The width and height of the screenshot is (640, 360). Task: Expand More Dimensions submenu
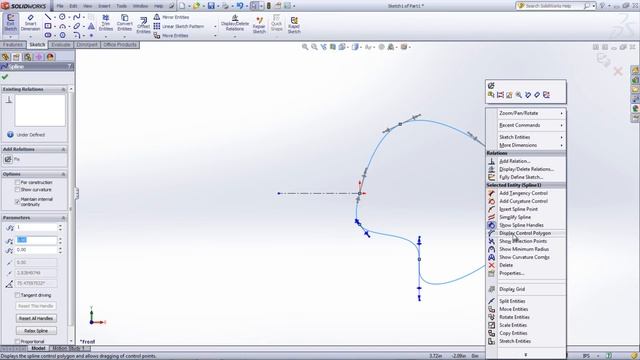pyautogui.click(x=526, y=145)
